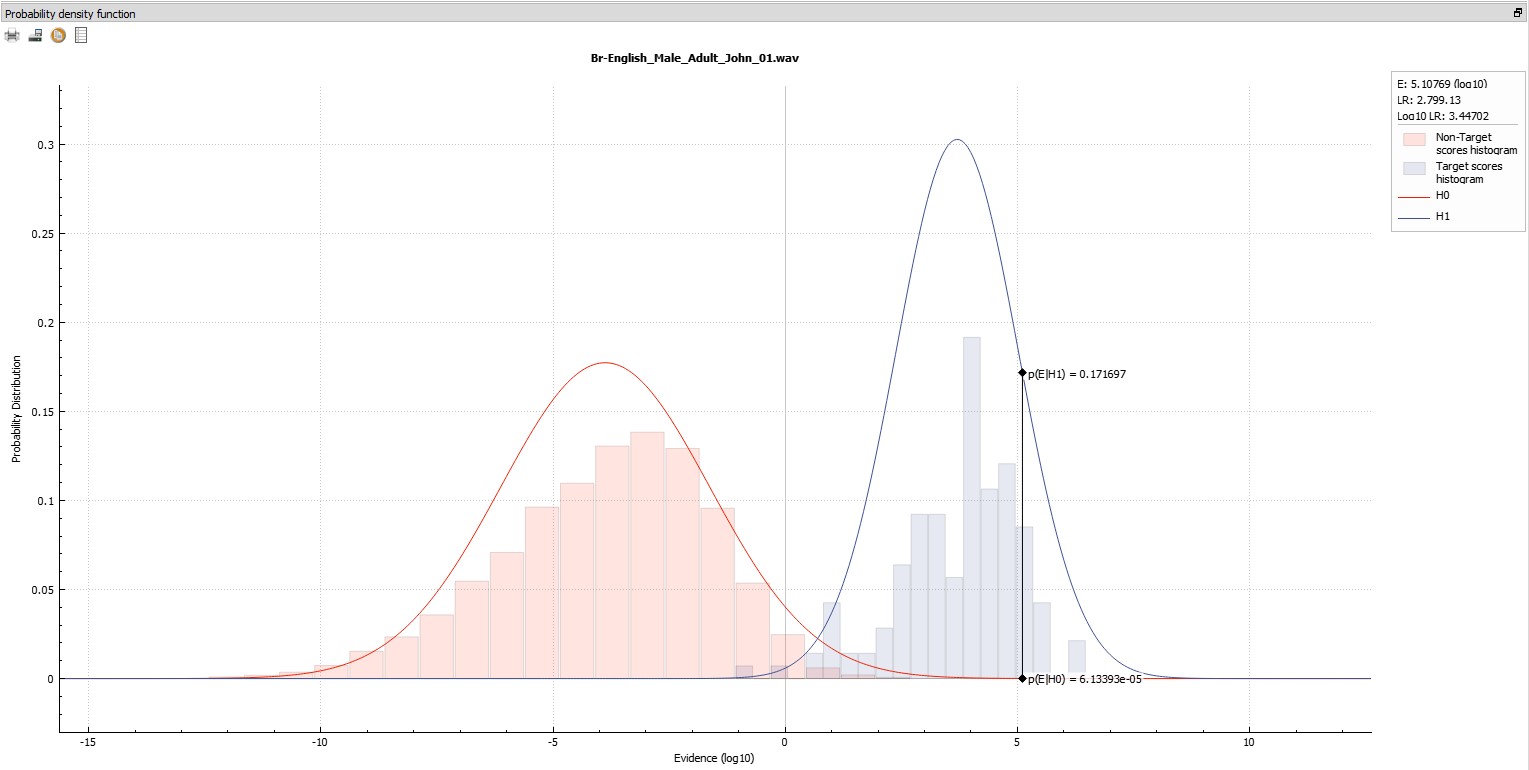The image size is (1529, 770).
Task: Click the y-axis tick label 0.05
Action: (x=42, y=590)
